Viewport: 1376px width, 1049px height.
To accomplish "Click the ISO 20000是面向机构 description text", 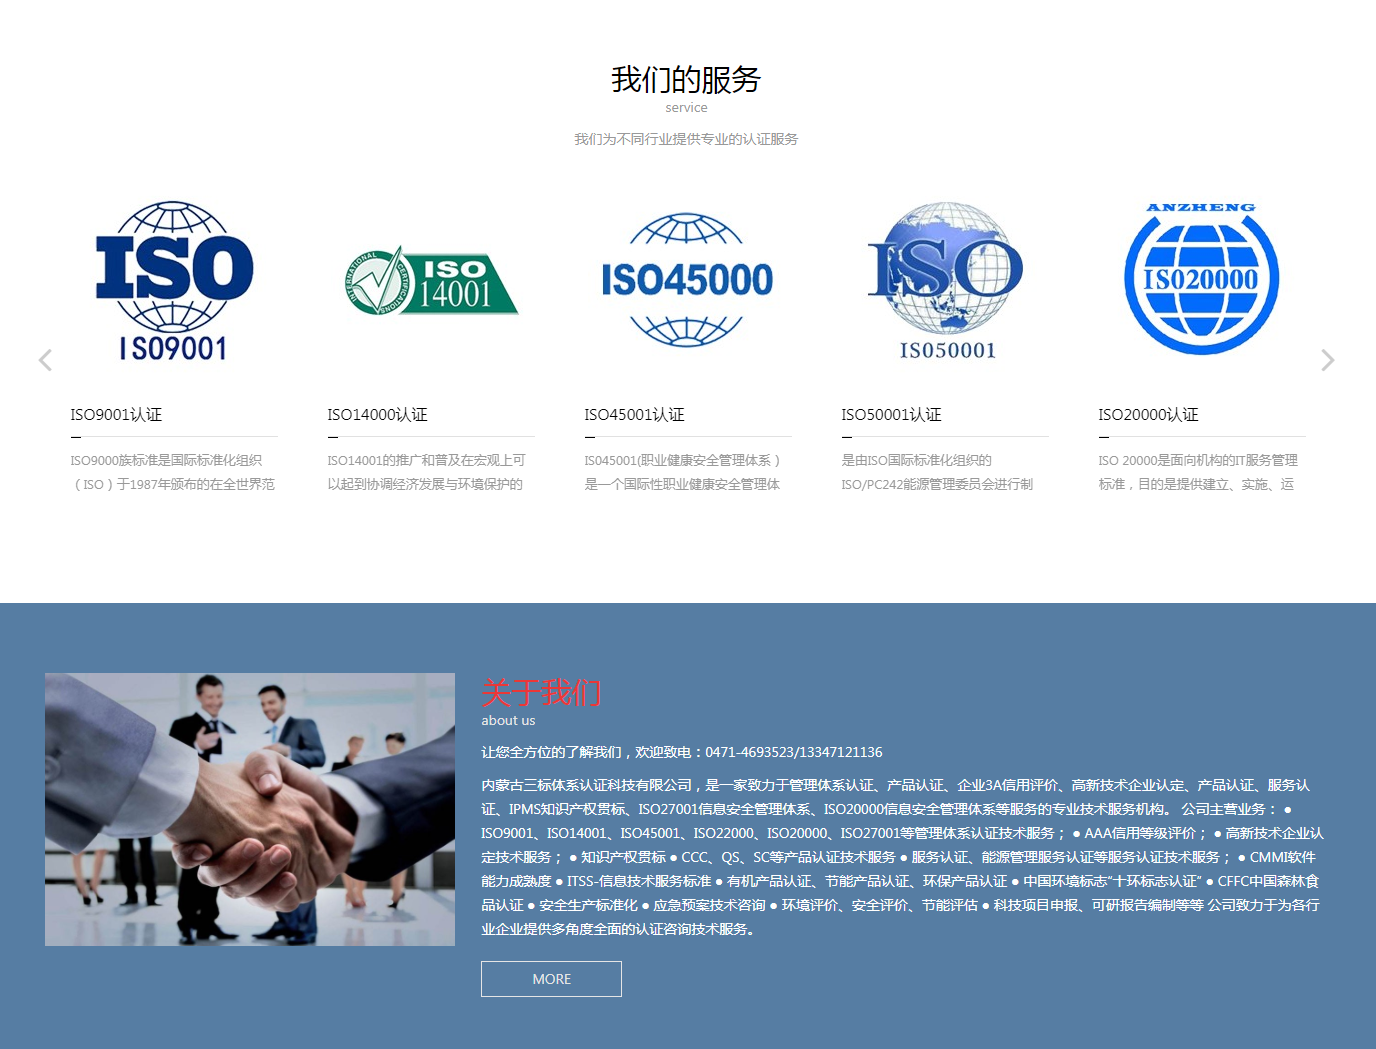I will pyautogui.click(x=1198, y=472).
